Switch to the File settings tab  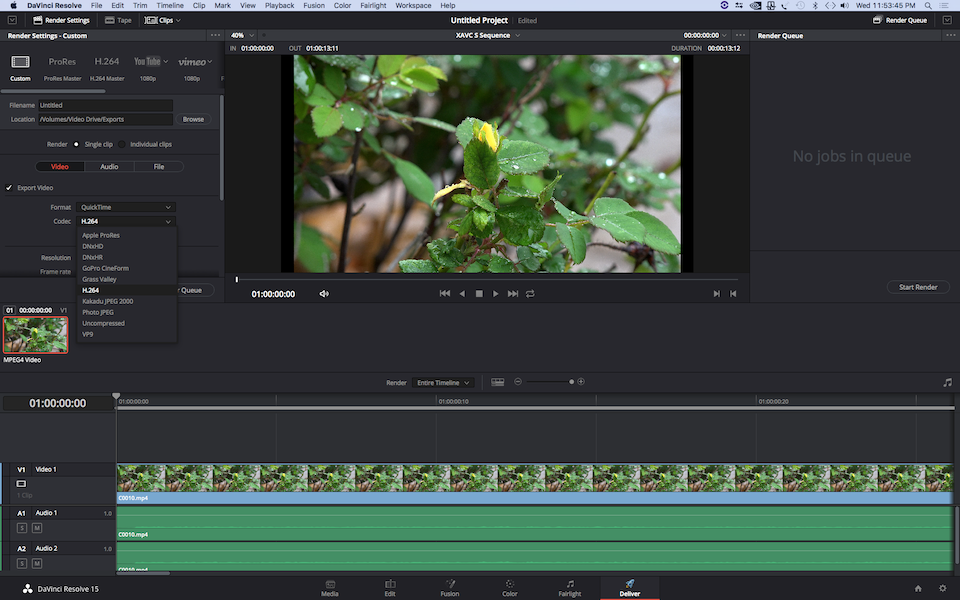click(x=159, y=167)
